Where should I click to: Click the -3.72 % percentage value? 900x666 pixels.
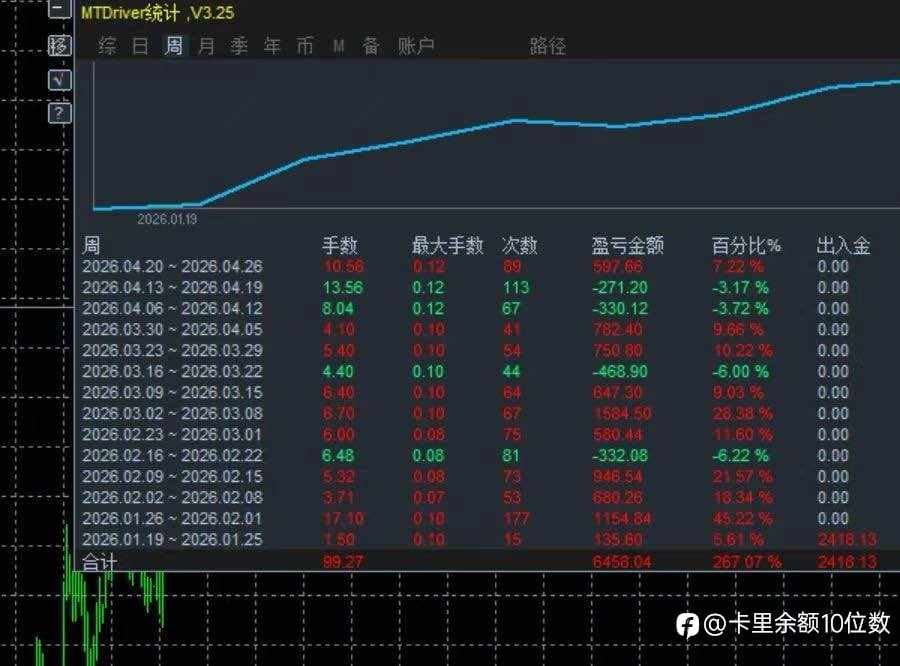(x=740, y=308)
